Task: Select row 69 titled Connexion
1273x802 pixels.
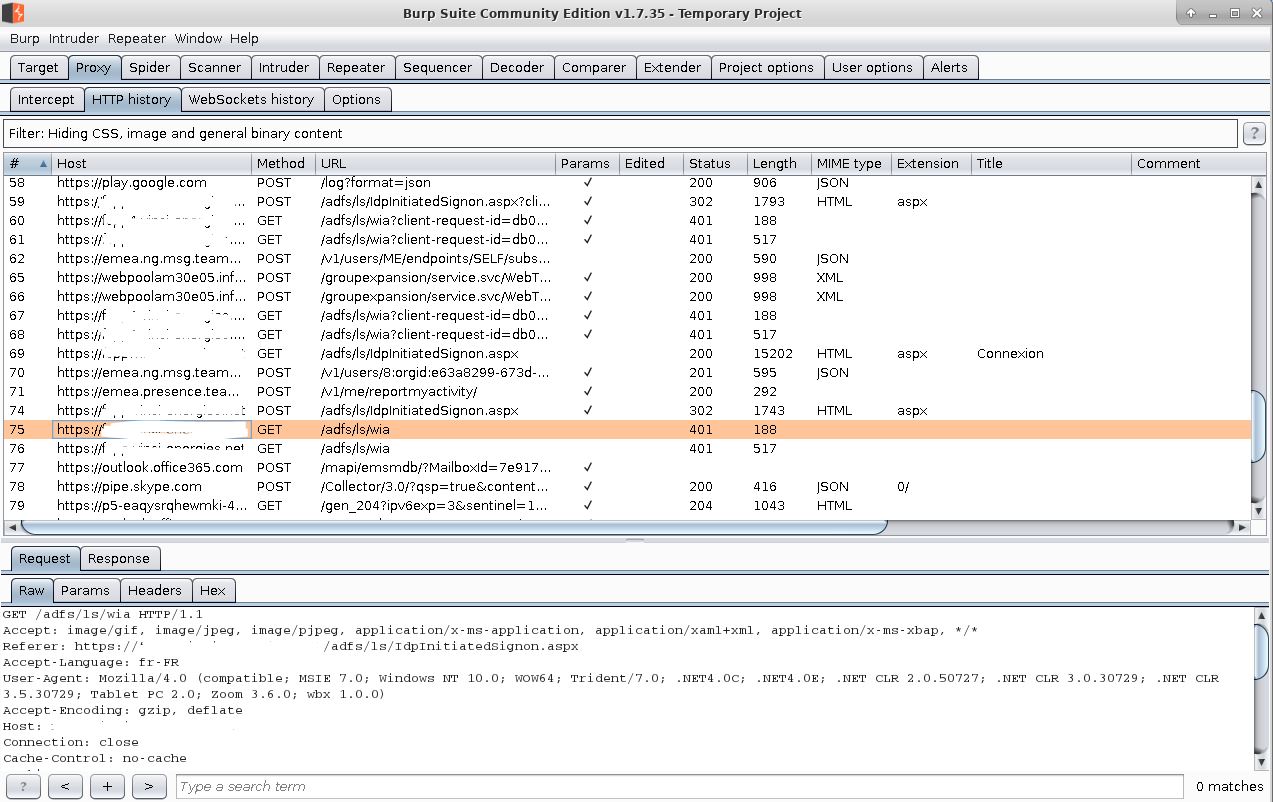Action: pyautogui.click(x=627, y=353)
